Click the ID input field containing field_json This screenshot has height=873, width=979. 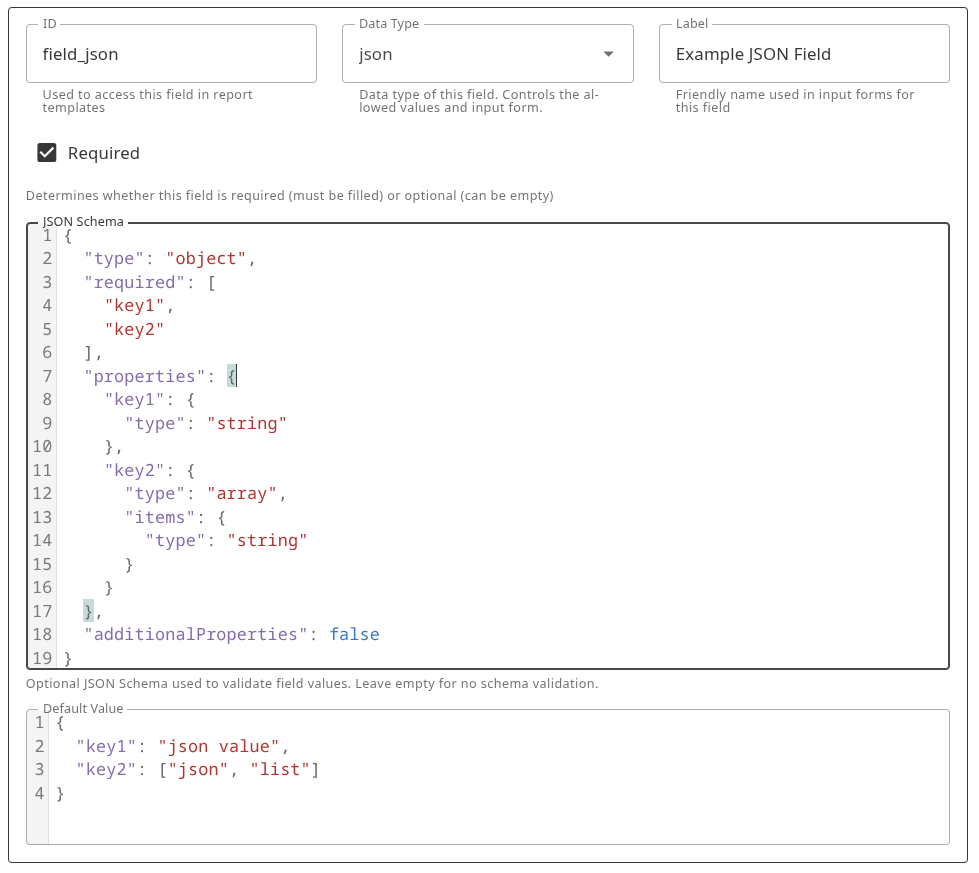(171, 54)
